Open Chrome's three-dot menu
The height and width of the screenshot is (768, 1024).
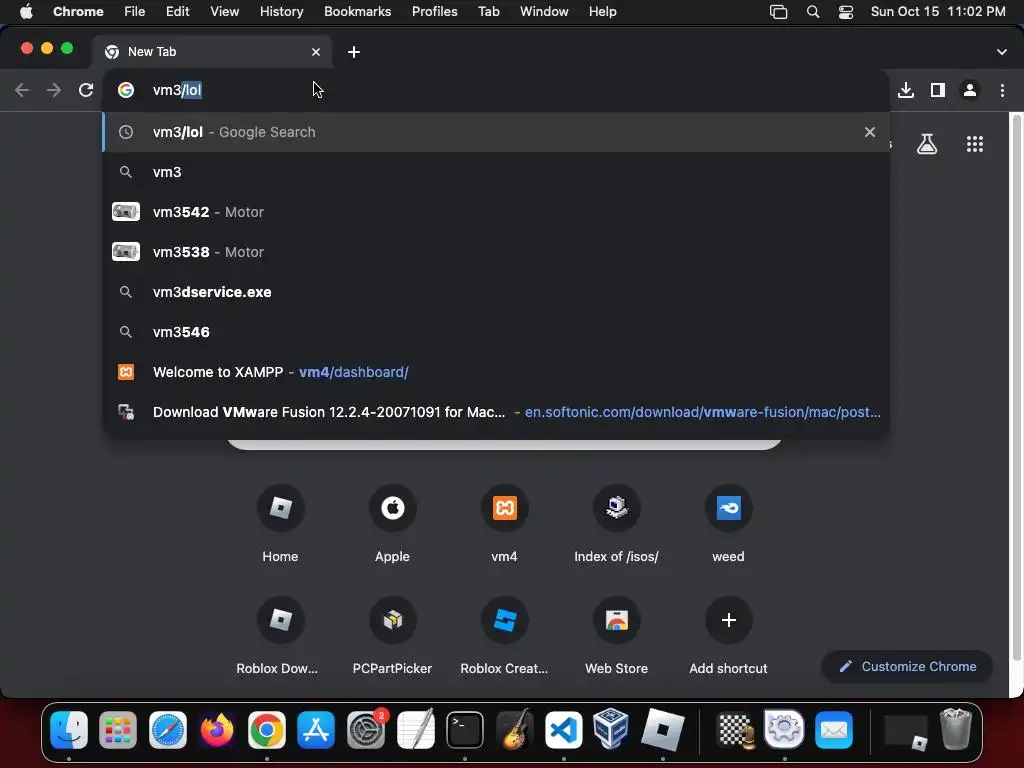pos(1002,90)
